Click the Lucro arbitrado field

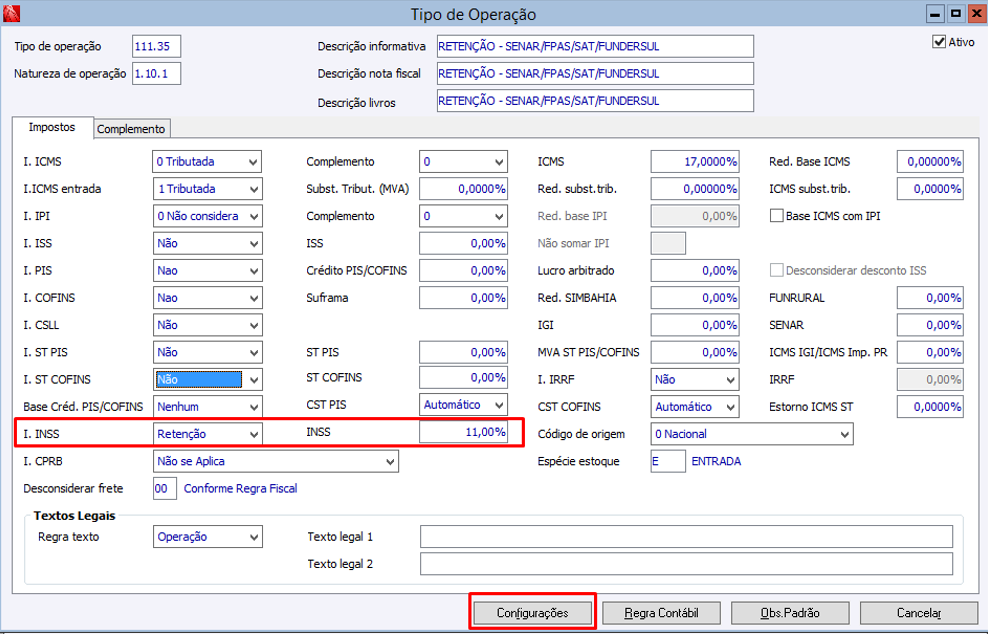[x=694, y=271]
